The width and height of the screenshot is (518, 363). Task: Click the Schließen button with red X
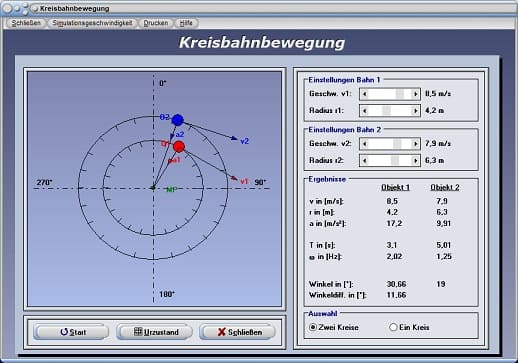[237, 332]
